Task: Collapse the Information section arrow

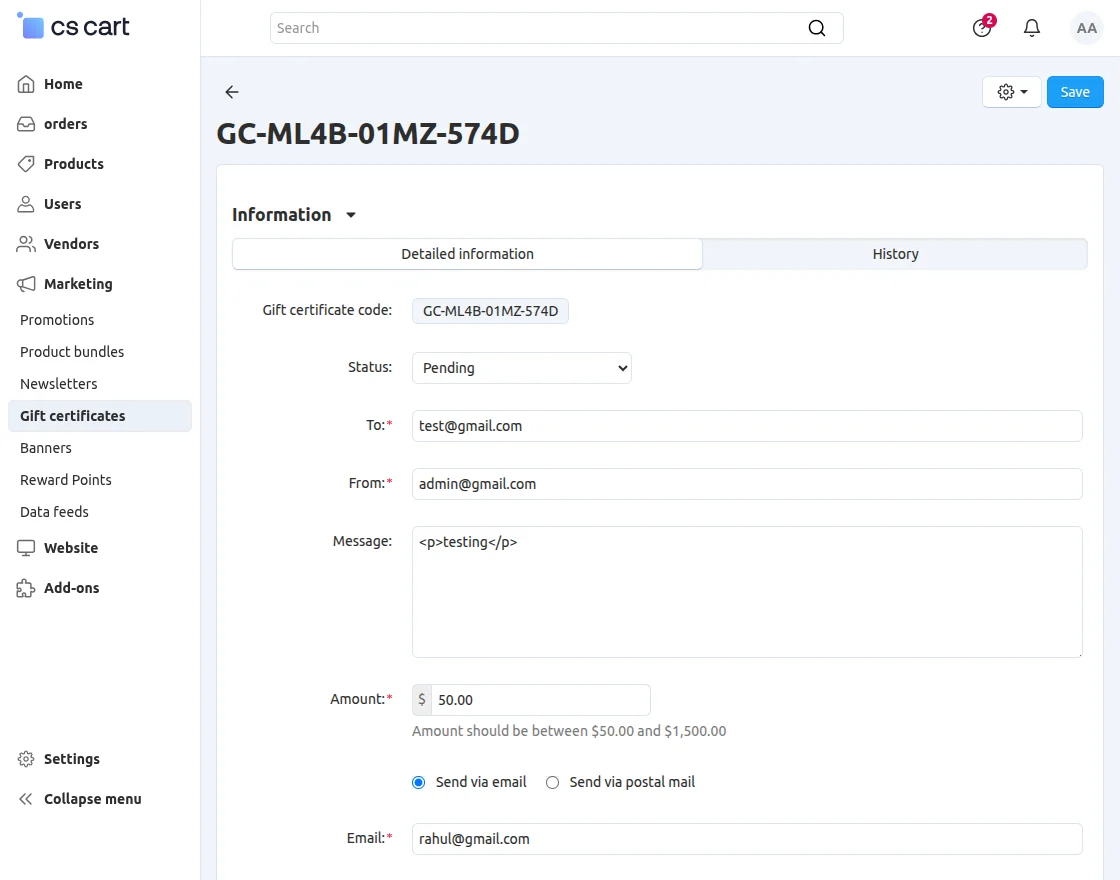Action: point(351,215)
